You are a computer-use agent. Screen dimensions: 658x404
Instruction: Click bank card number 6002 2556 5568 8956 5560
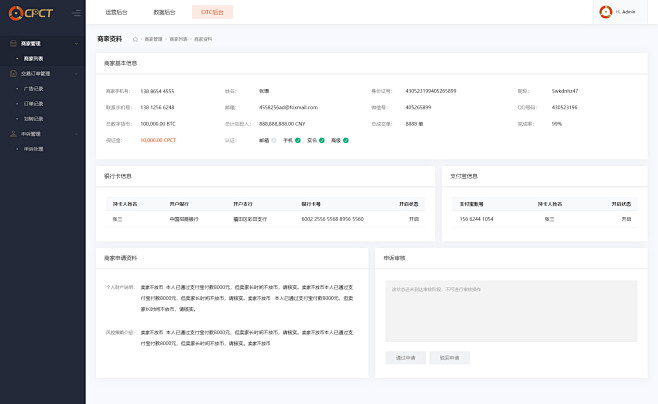[x=332, y=219]
